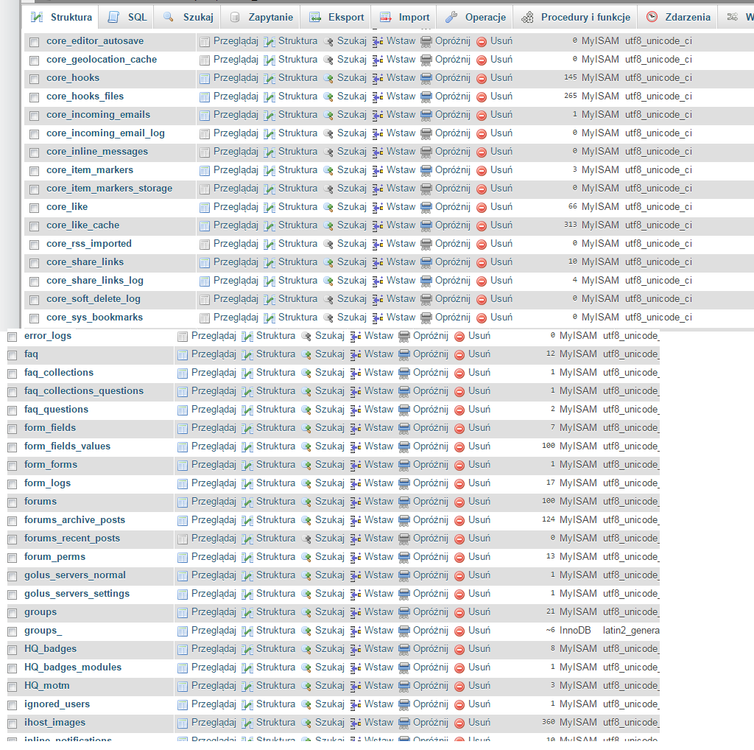Screen dimensions: 754x750
Task: Open the core_item_markers table link
Action: 89,170
